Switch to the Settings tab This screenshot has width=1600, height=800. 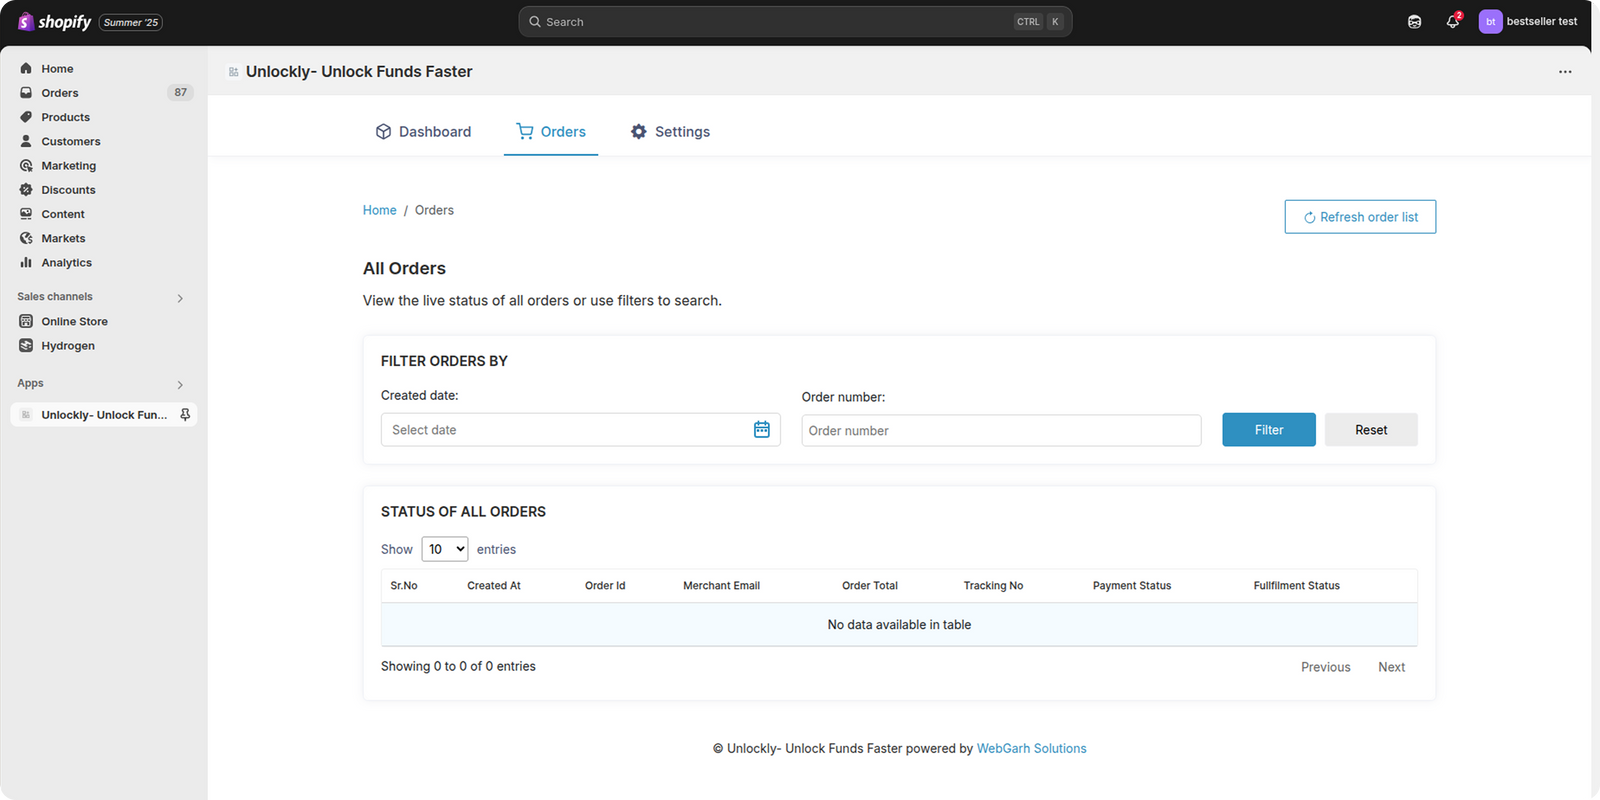coord(670,132)
